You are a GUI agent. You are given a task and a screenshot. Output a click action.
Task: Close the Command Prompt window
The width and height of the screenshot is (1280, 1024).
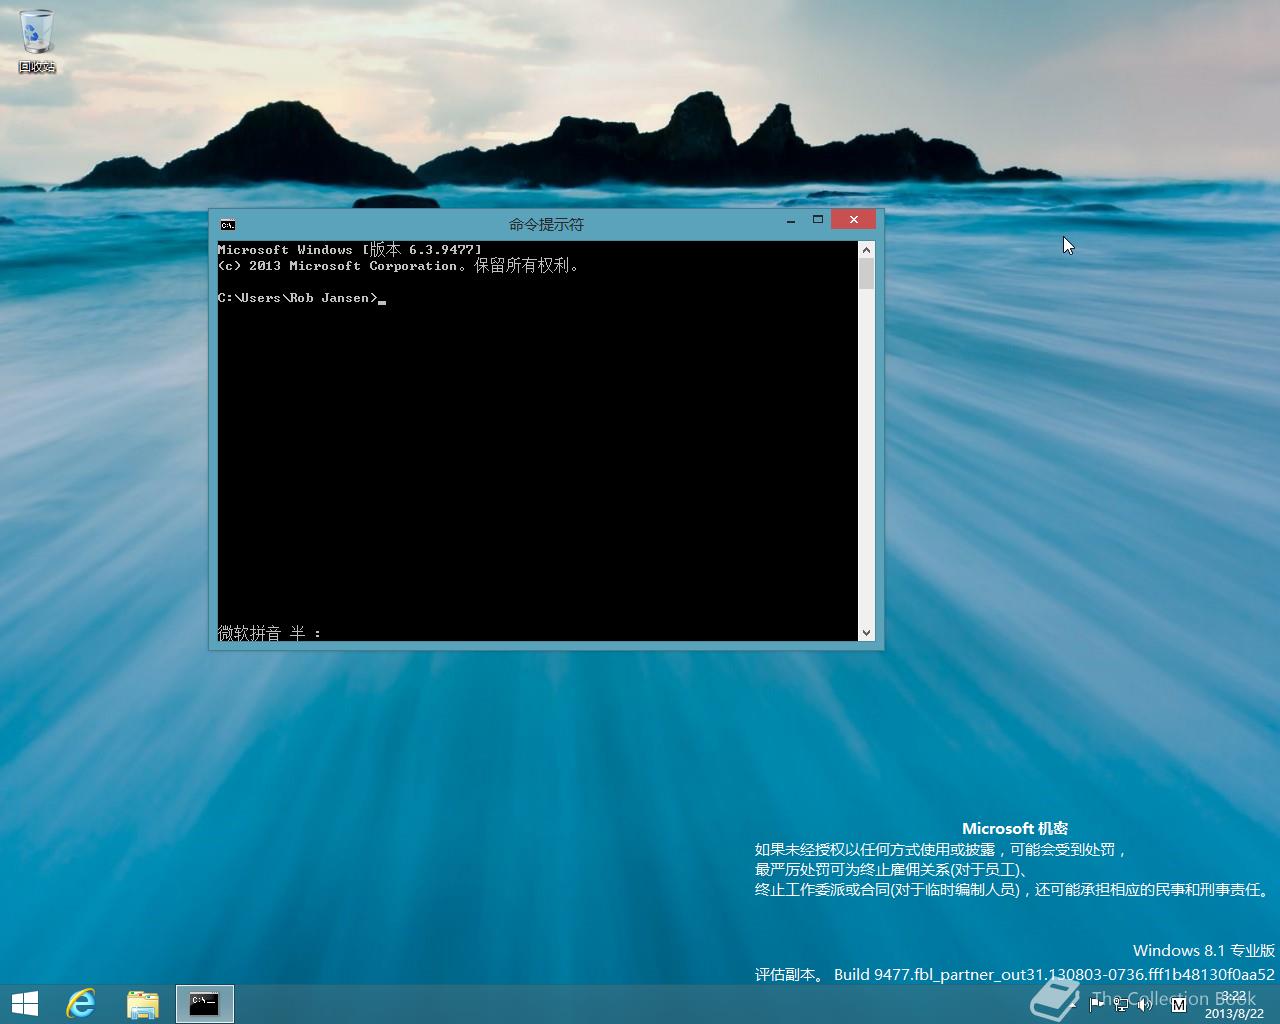[x=853, y=220]
